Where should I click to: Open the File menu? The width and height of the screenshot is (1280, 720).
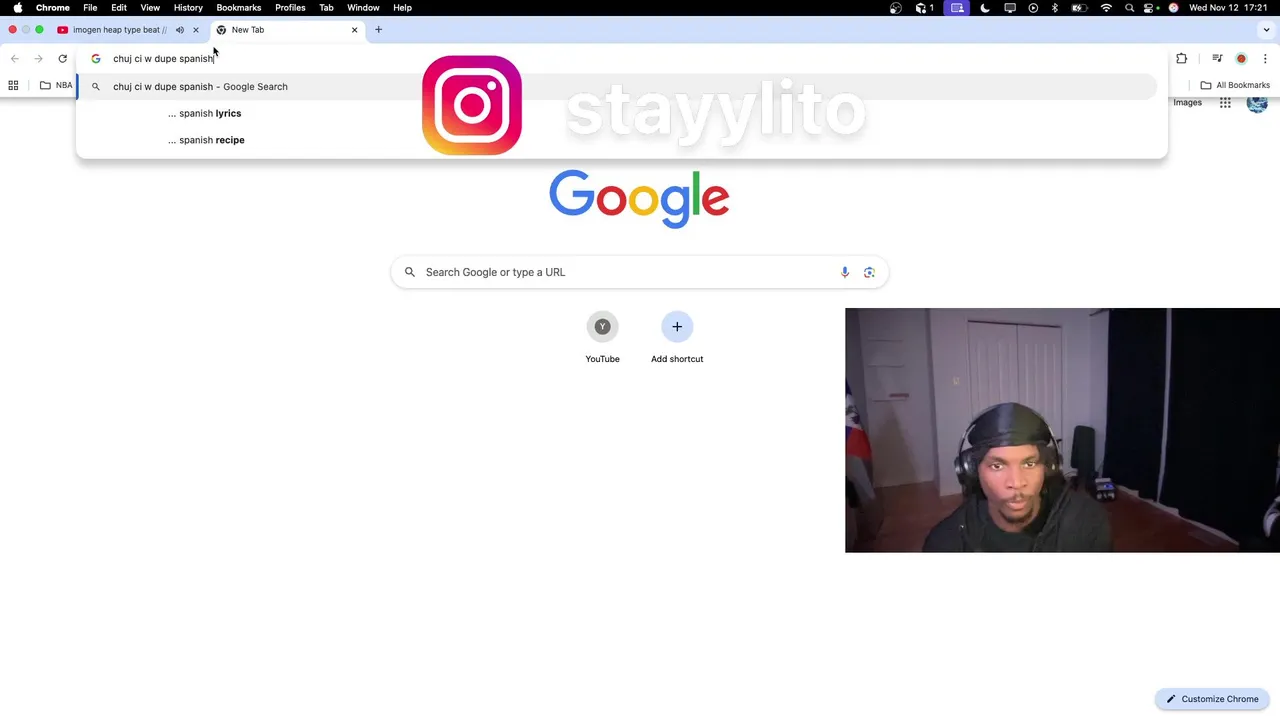(x=90, y=7)
